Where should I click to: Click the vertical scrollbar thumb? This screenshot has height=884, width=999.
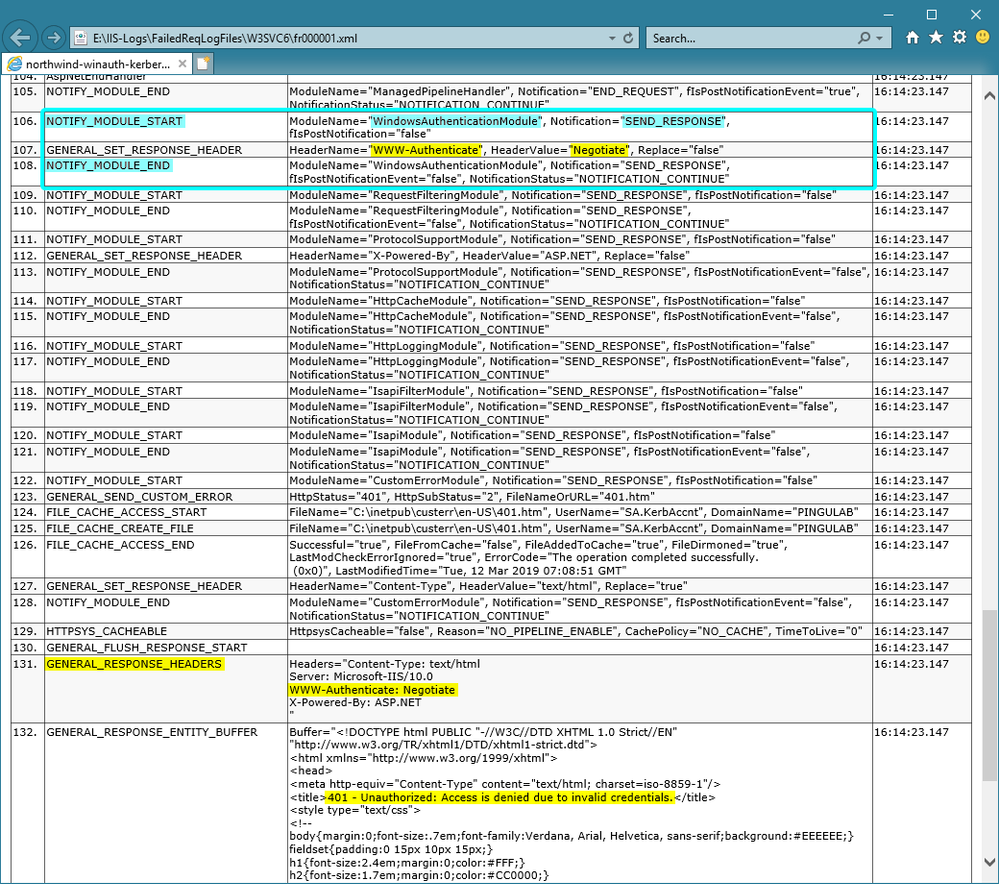coord(989,695)
